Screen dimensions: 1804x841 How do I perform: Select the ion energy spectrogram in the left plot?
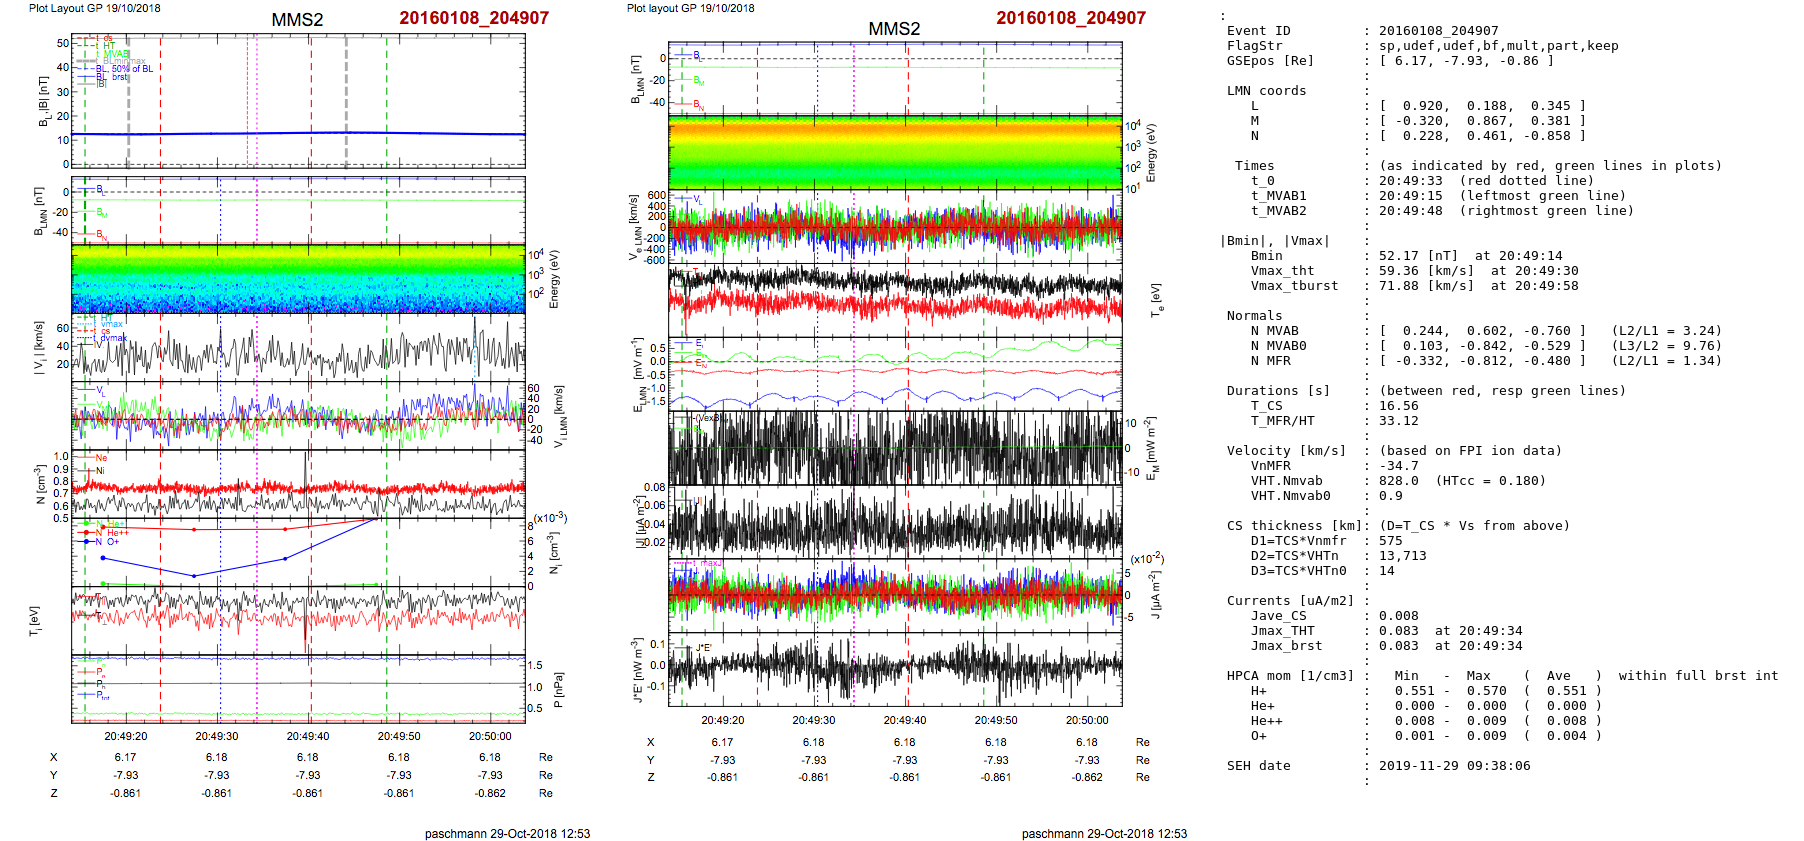click(x=298, y=278)
